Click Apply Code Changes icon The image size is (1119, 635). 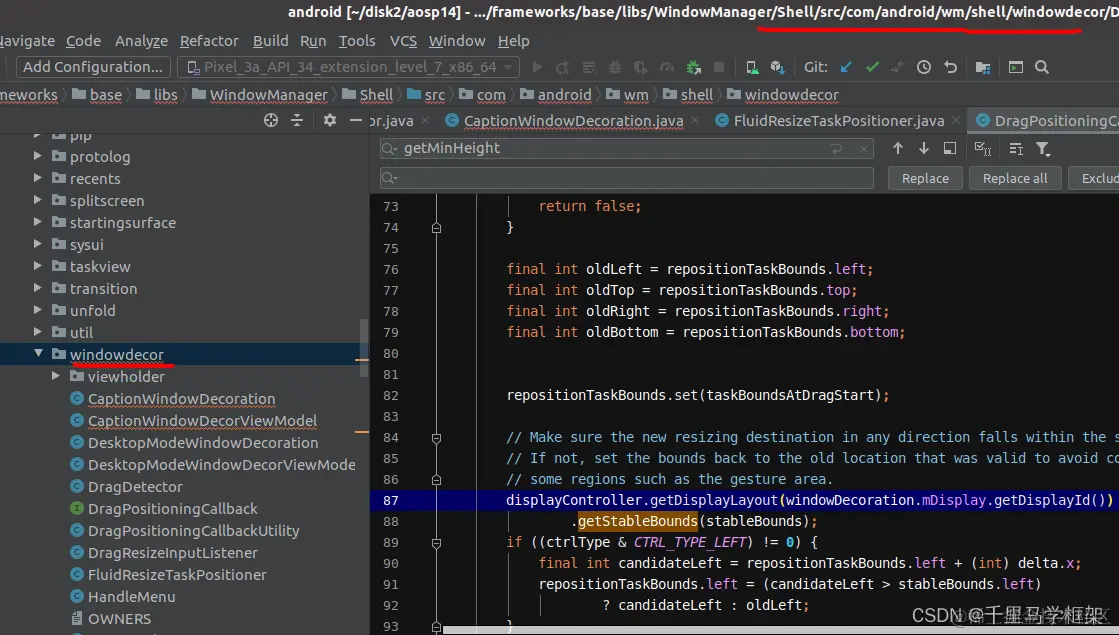pyautogui.click(x=589, y=67)
